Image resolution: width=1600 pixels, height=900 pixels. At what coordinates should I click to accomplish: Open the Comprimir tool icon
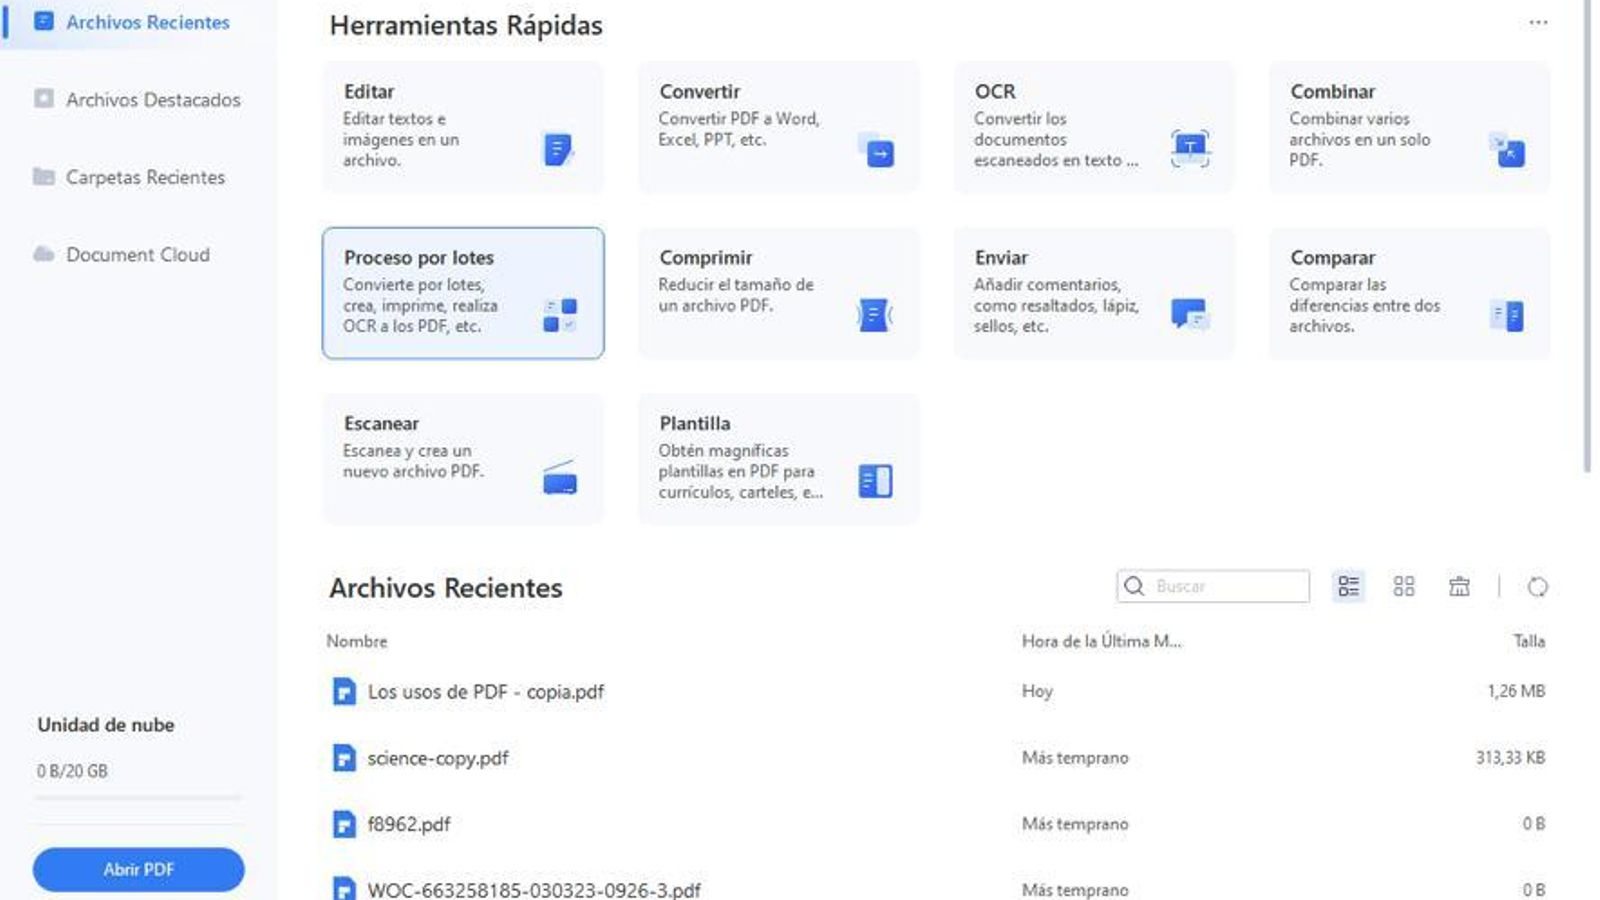[874, 316]
